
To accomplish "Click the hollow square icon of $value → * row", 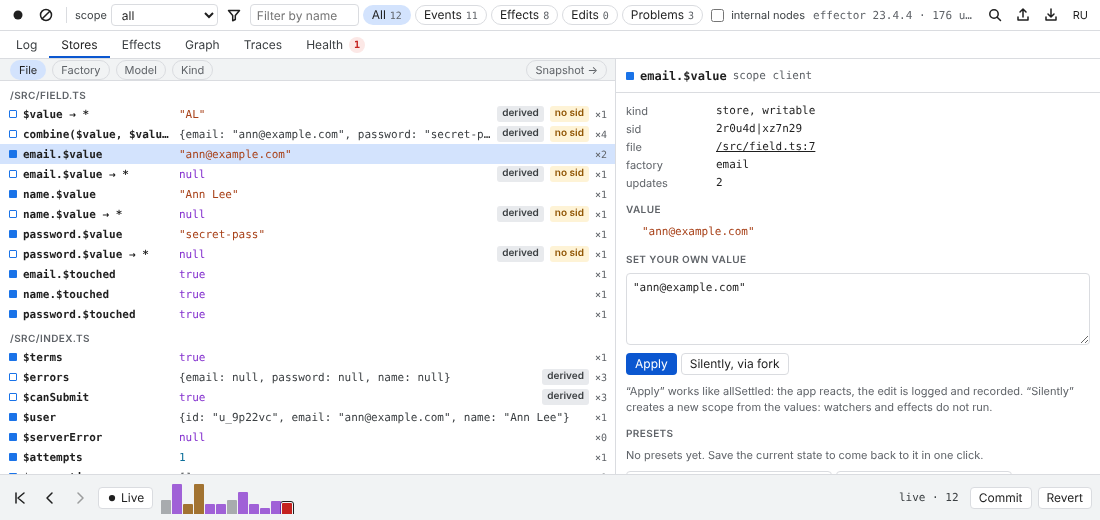I will (13, 114).
